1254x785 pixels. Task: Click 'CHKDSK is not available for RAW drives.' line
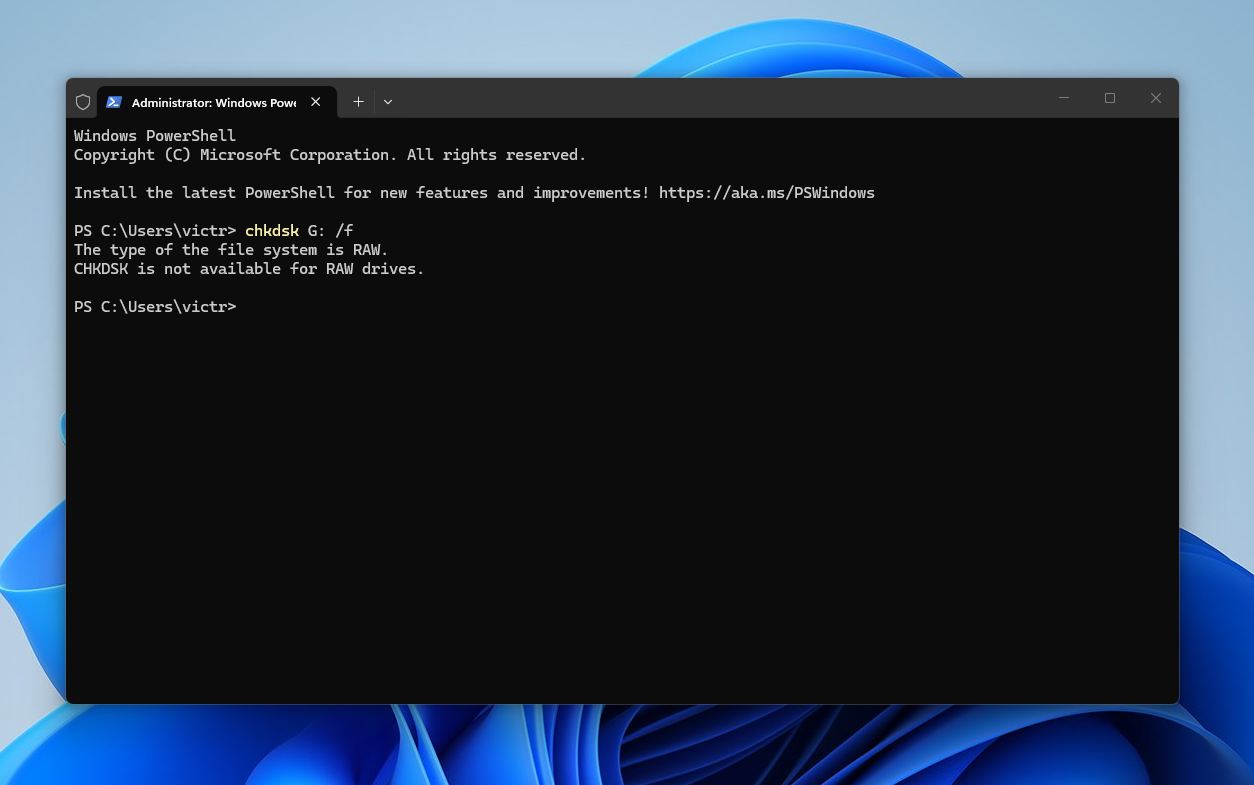[x=249, y=269]
